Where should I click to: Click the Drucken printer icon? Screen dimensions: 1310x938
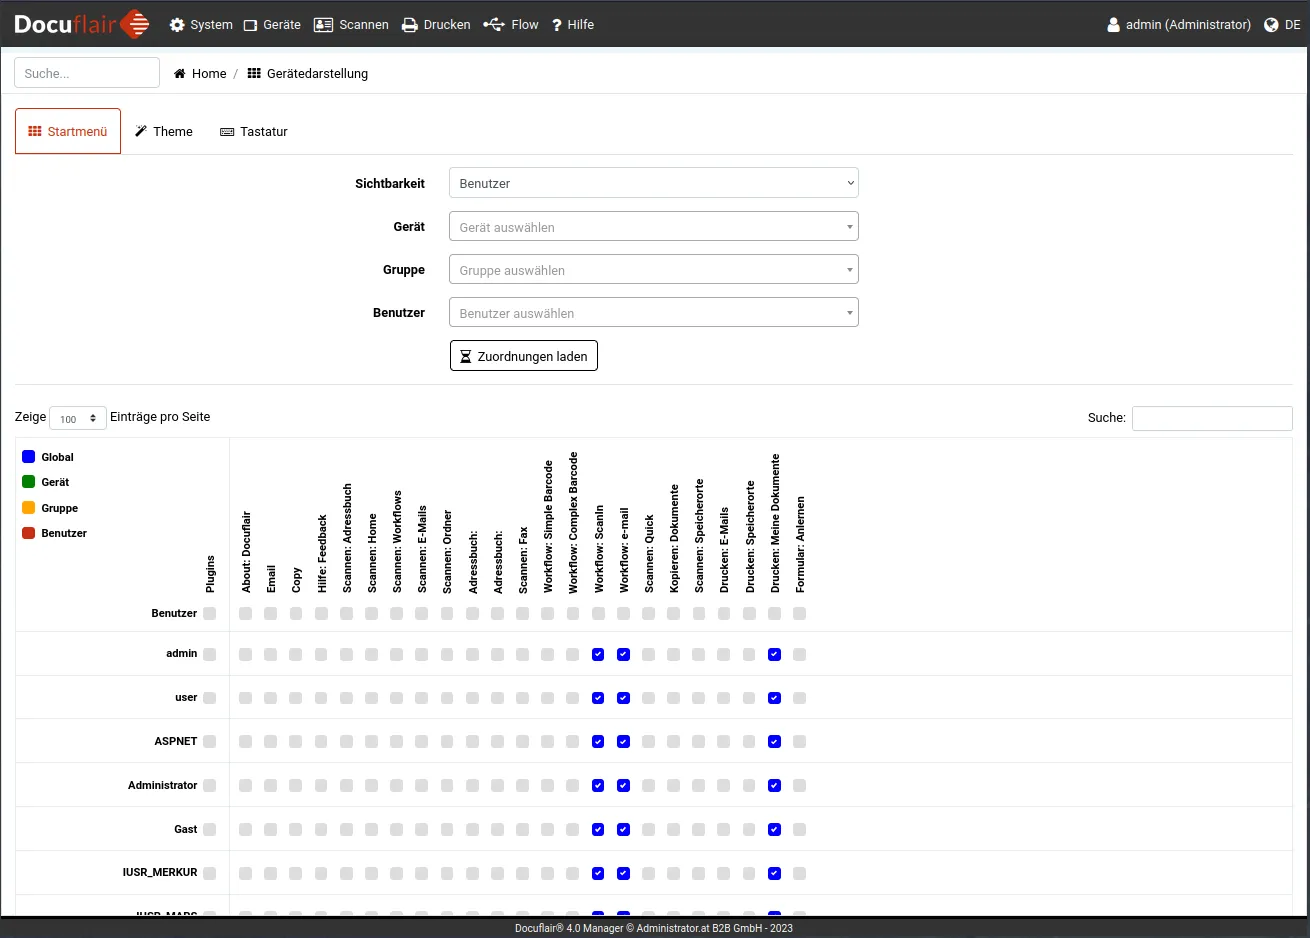click(410, 25)
